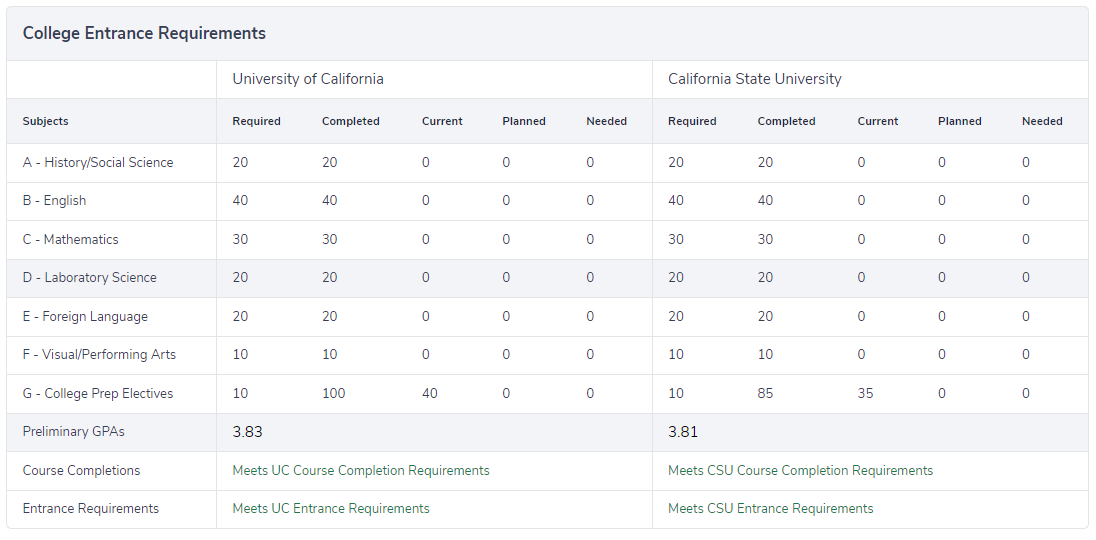
Task: Click the College Entrance Requirements heading
Action: pos(144,33)
